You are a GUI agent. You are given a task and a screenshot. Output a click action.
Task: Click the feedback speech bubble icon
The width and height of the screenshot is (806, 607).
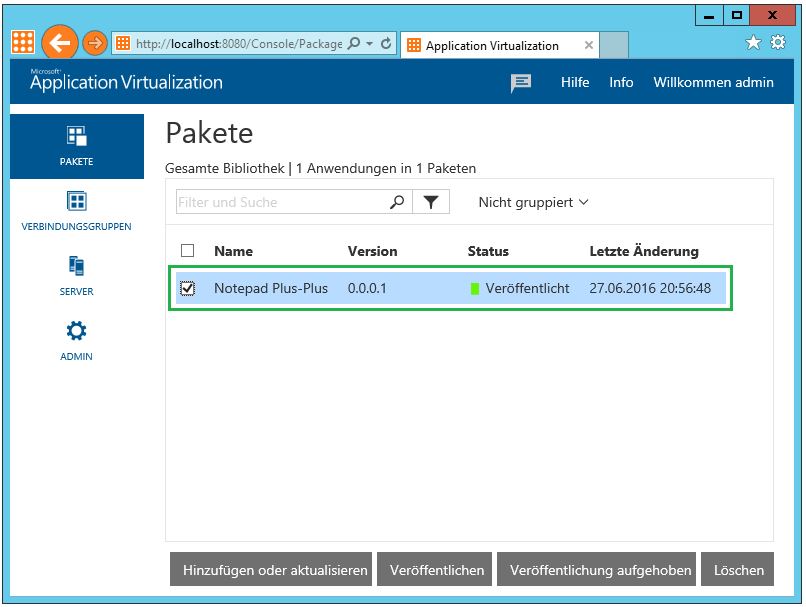tap(521, 83)
